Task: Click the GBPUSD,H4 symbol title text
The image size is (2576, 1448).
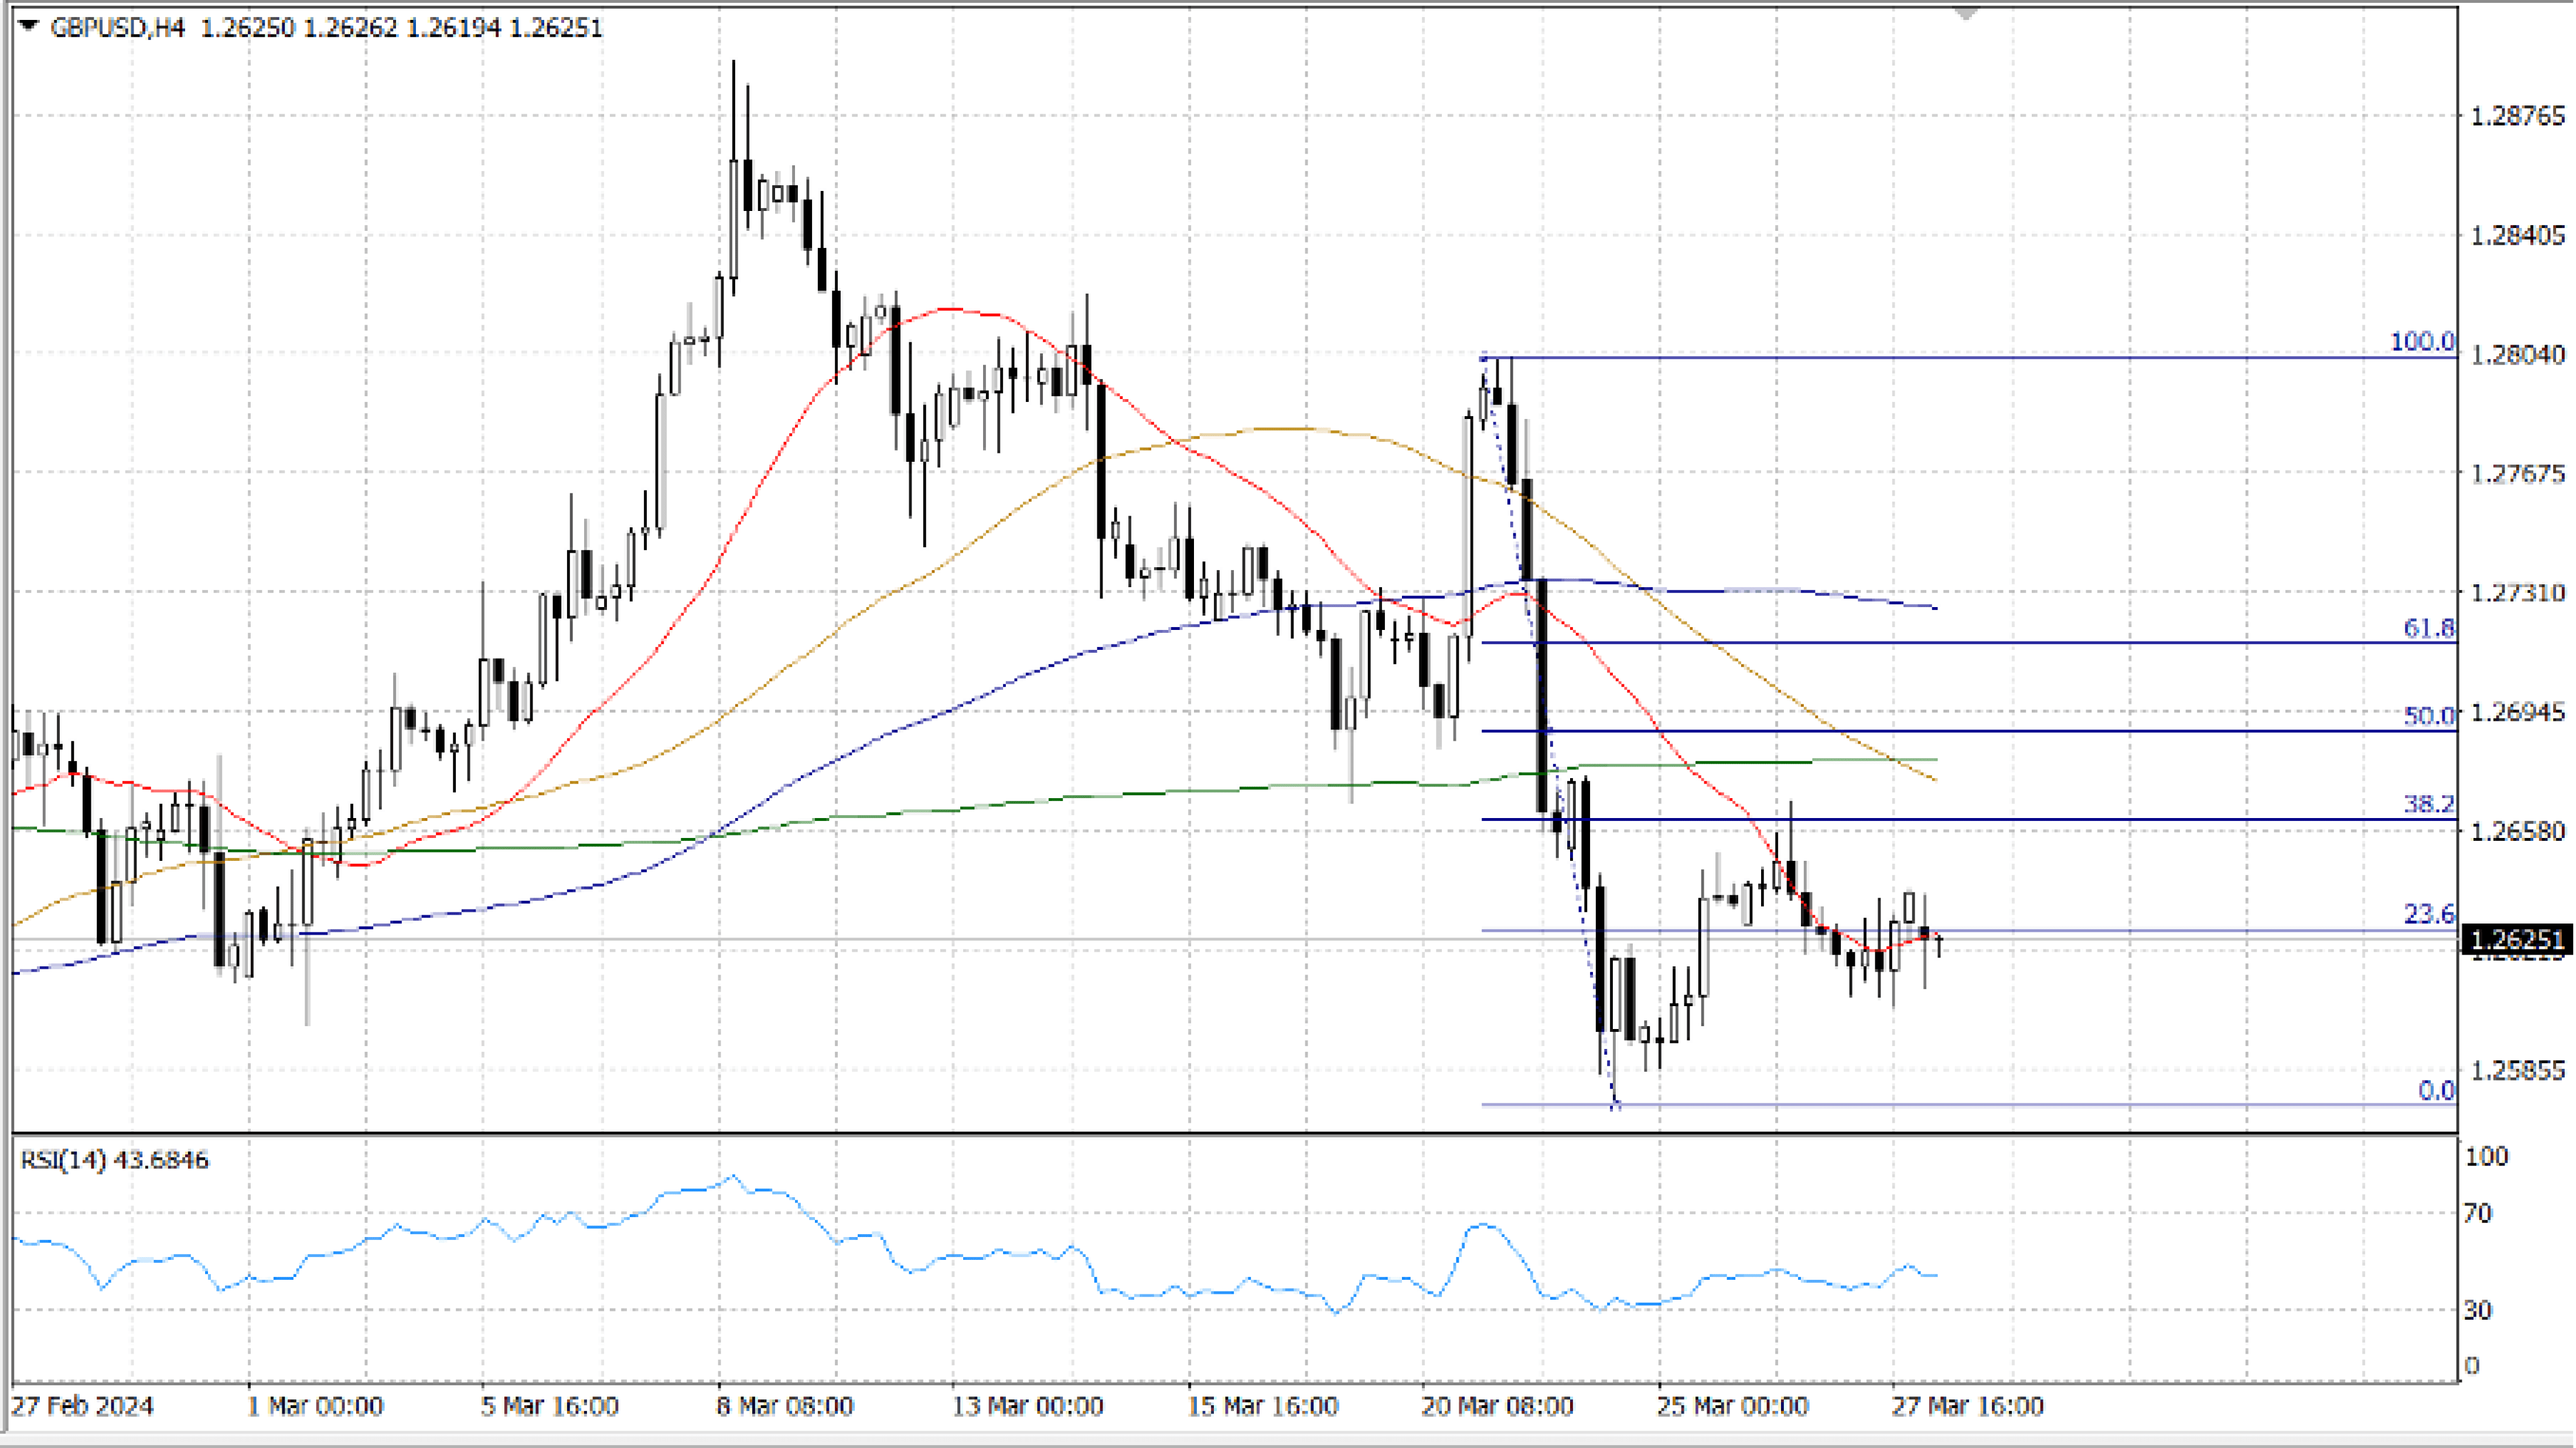Action: (x=117, y=28)
